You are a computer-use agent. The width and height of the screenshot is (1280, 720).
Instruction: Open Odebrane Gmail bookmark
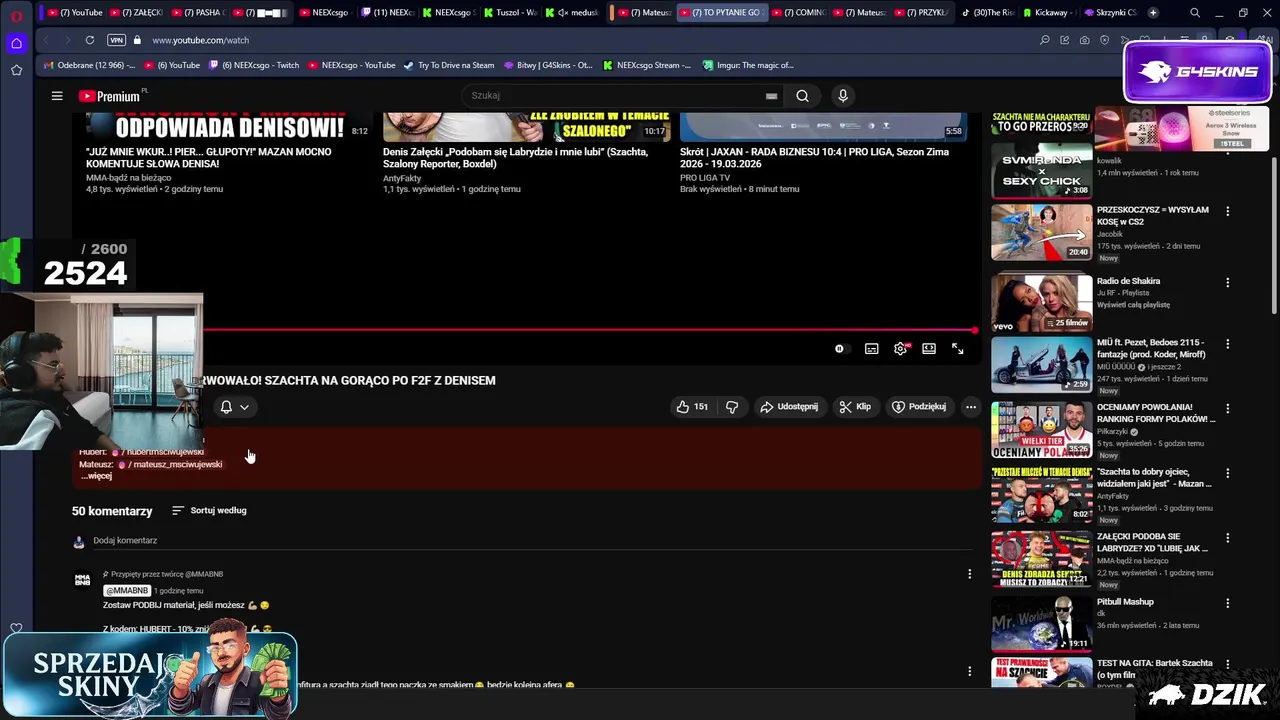(x=88, y=65)
